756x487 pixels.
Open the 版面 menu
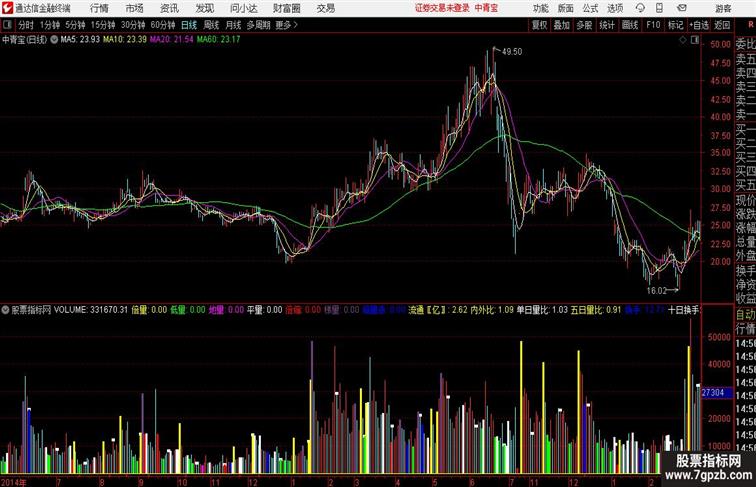[x=565, y=9]
